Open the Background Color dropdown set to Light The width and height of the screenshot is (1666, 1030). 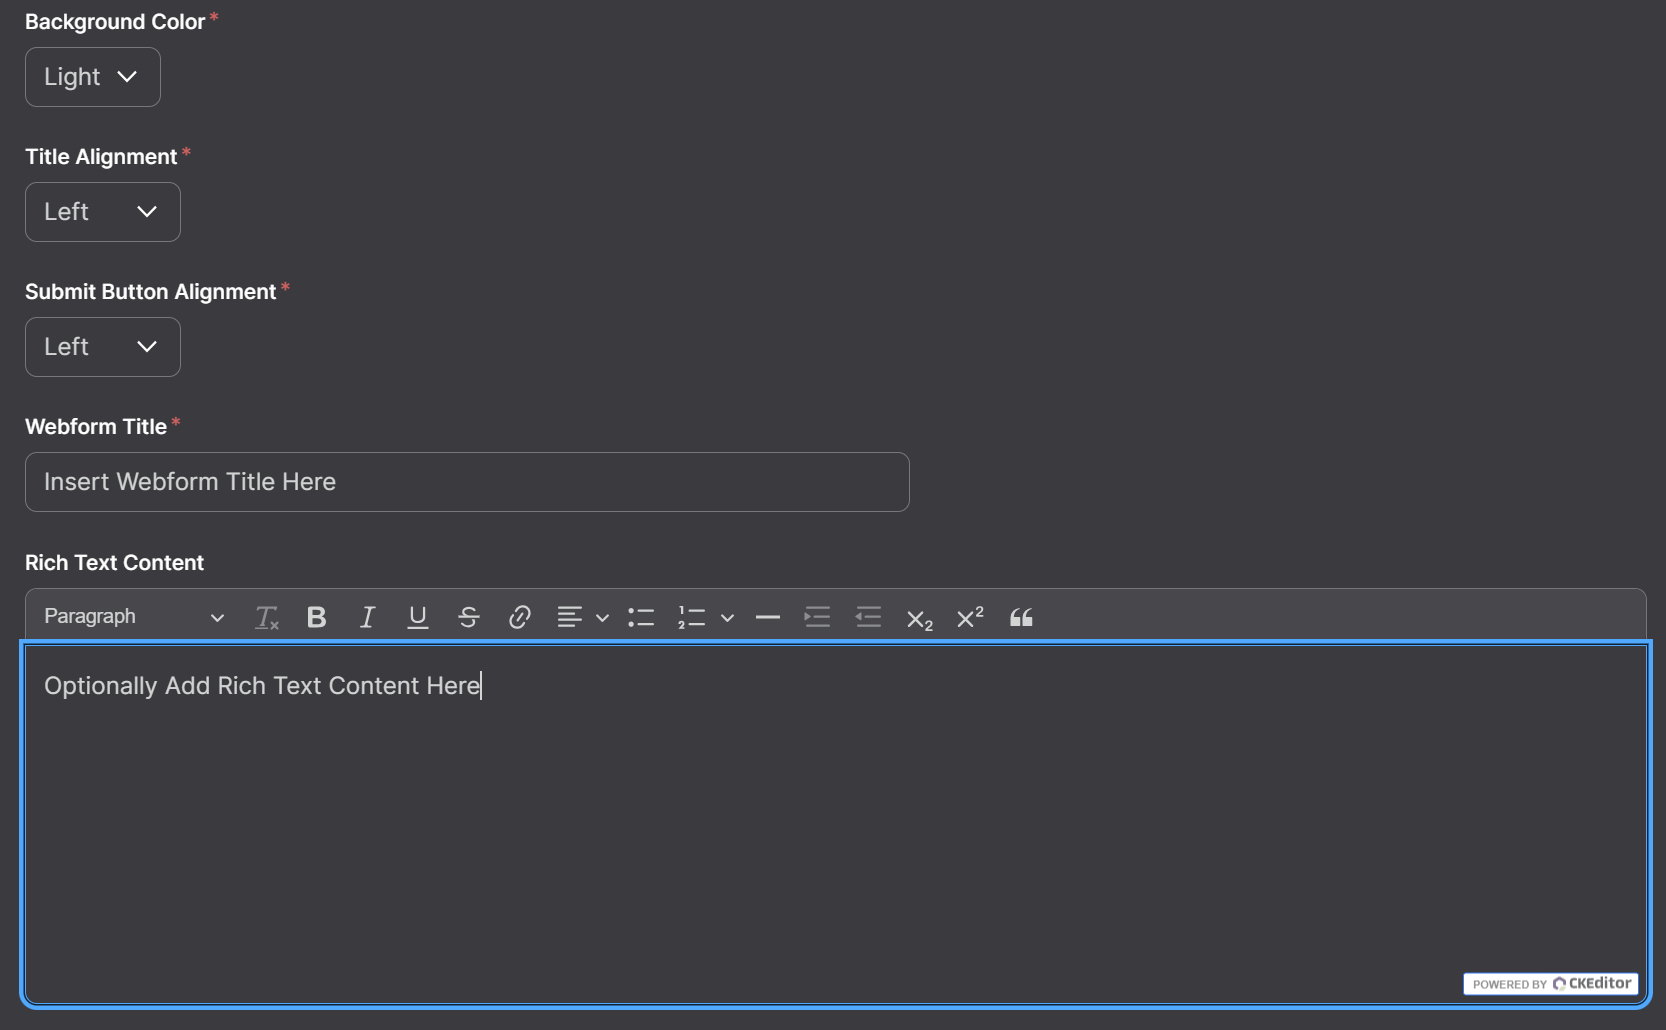tap(93, 77)
